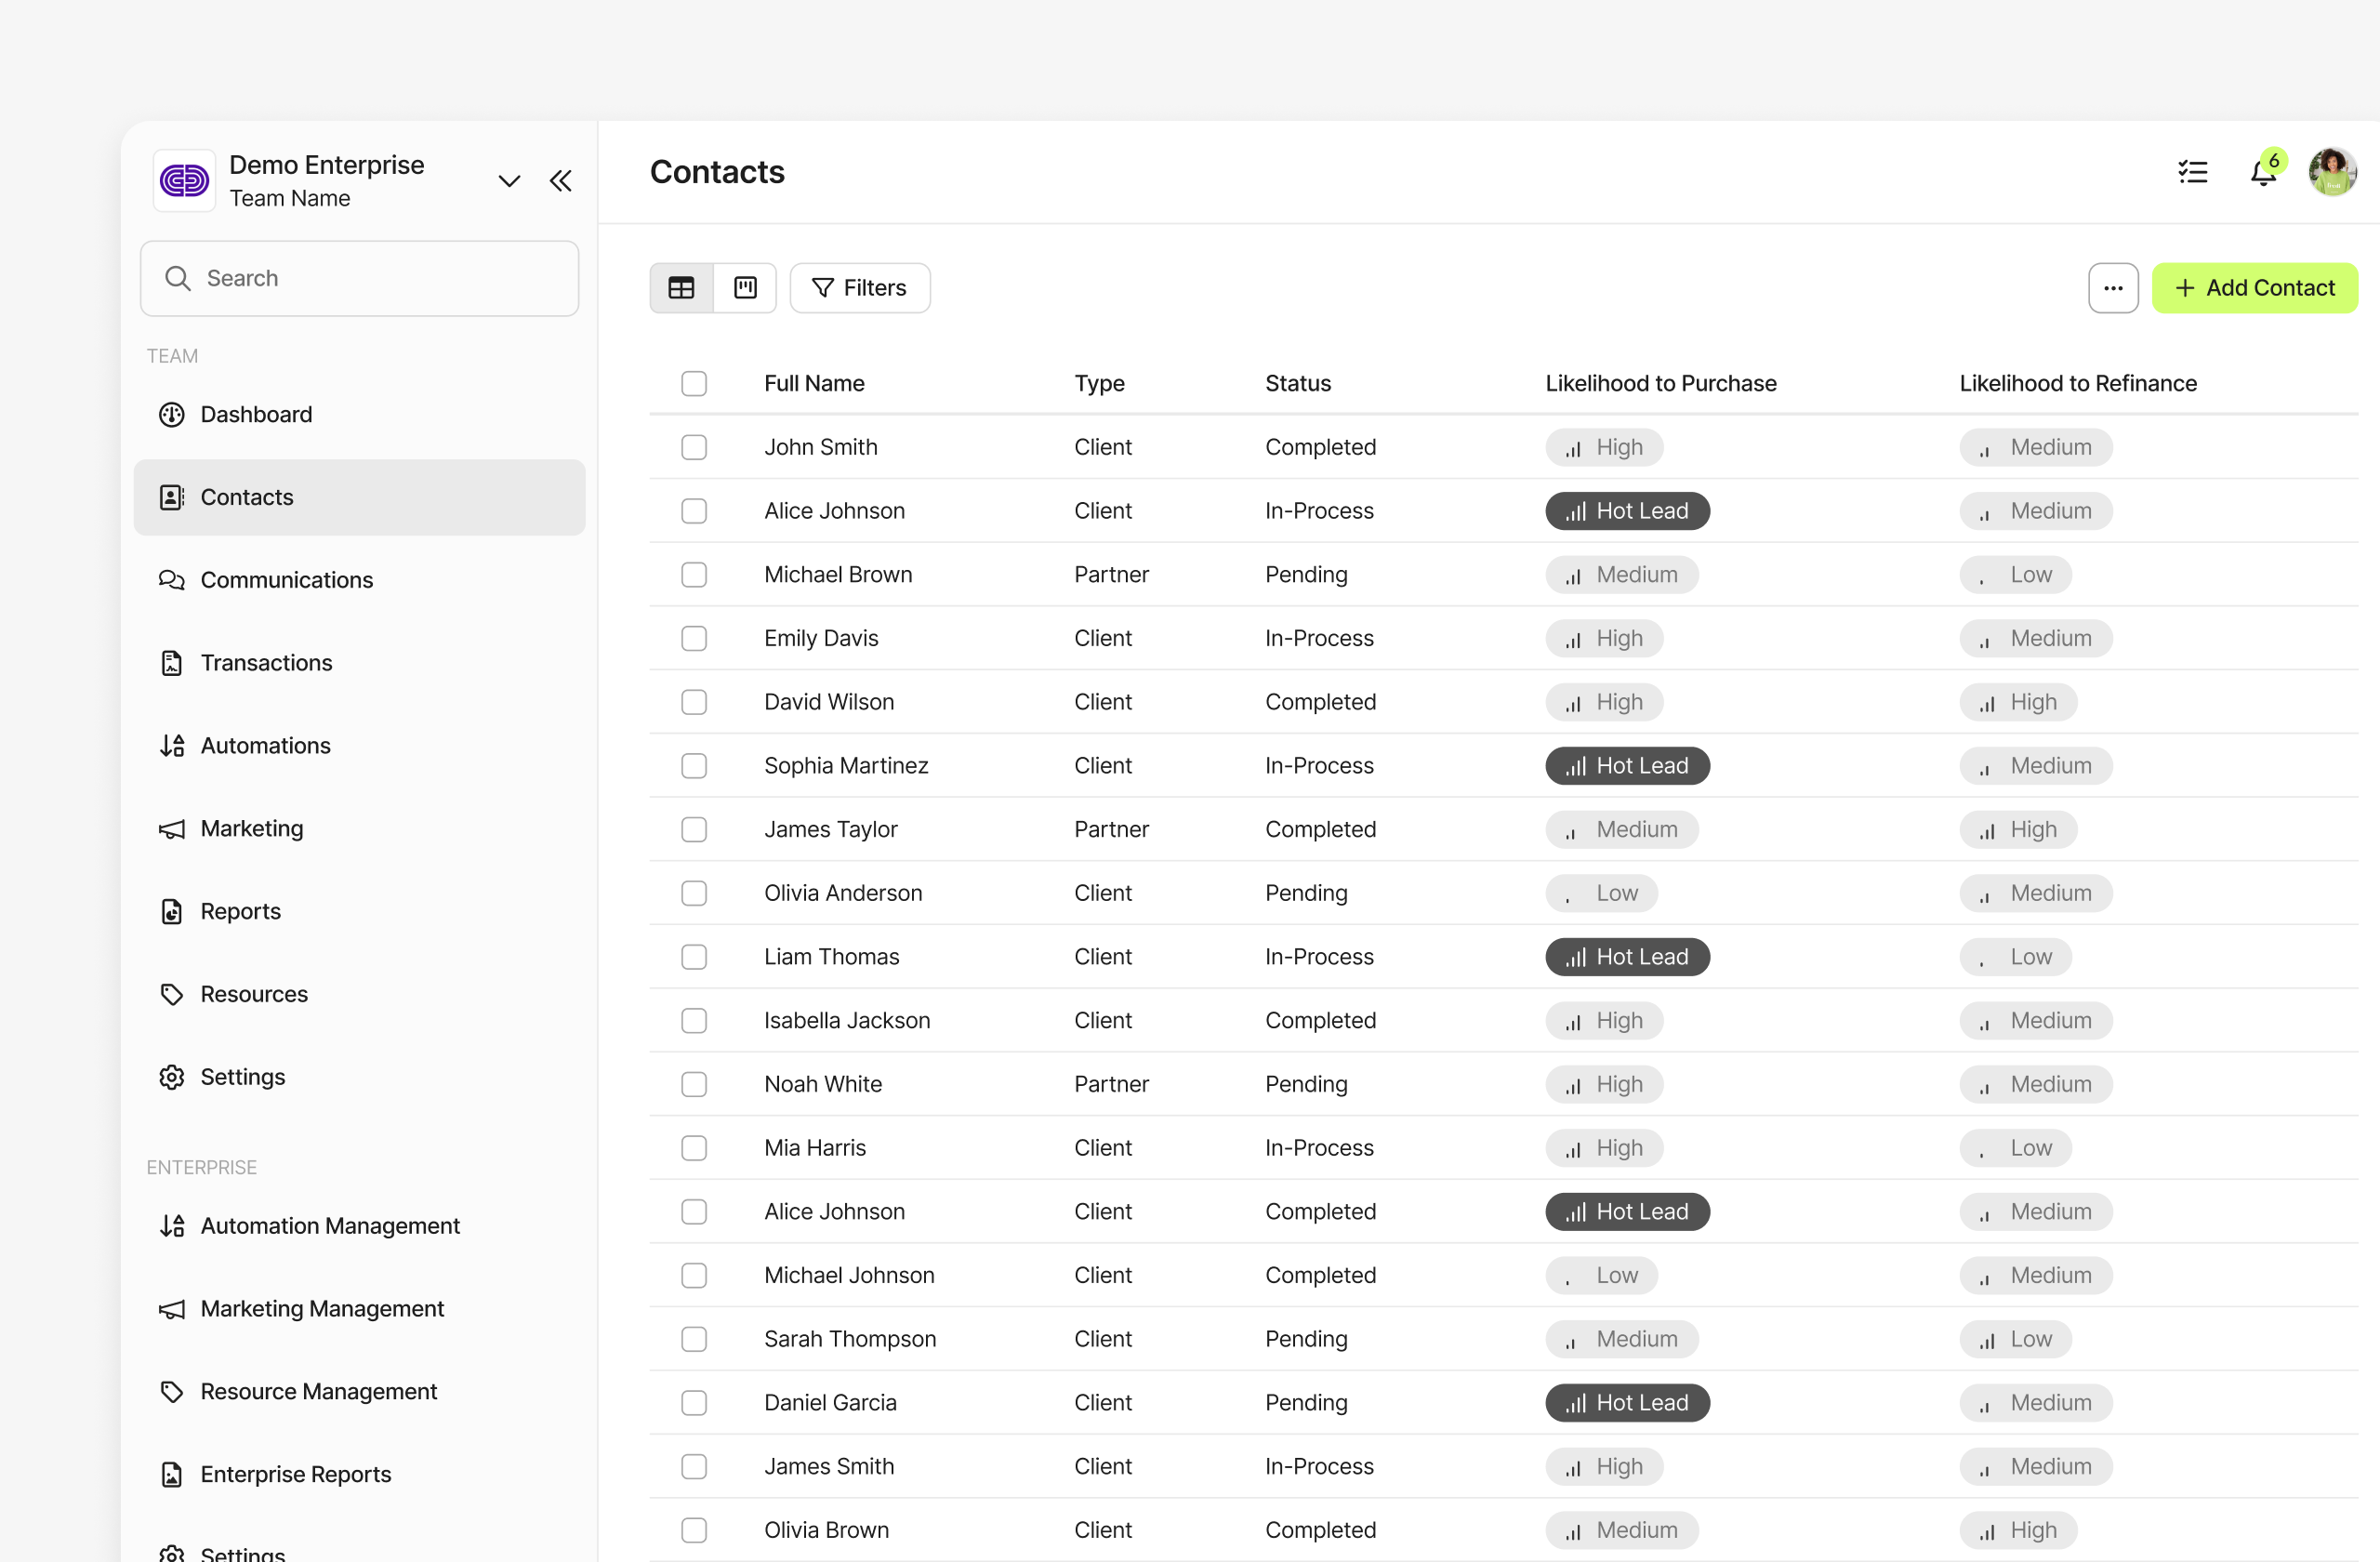Collapse the sidebar with double chevron
2380x1562 pixels.
(x=560, y=181)
